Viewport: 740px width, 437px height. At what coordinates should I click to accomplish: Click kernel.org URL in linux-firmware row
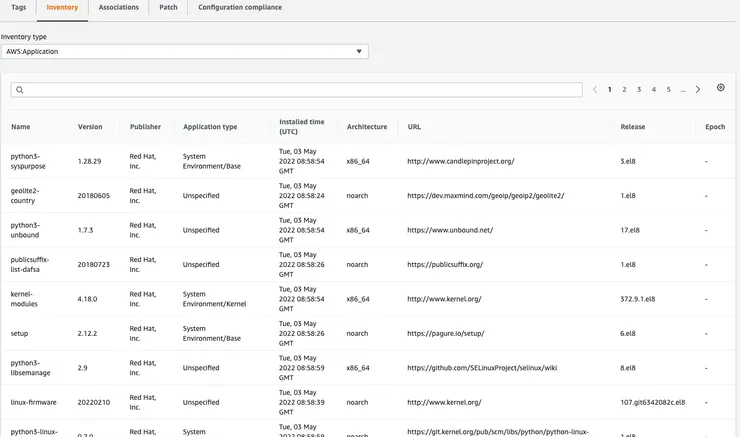(x=444, y=402)
